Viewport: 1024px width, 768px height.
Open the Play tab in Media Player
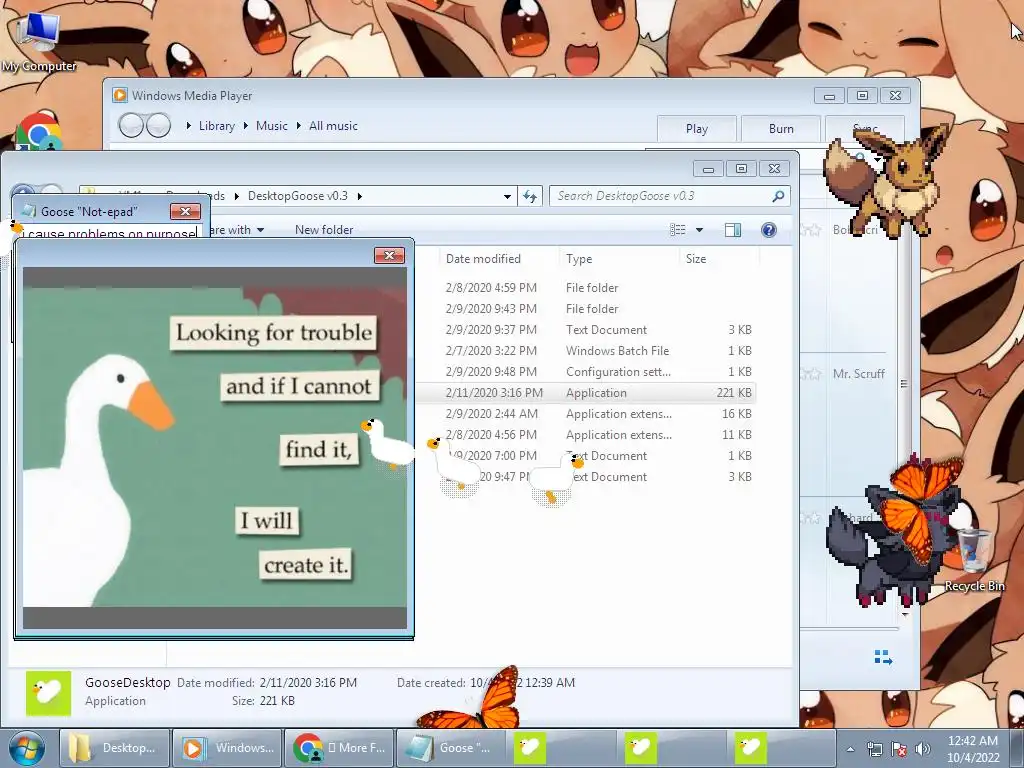(x=697, y=129)
